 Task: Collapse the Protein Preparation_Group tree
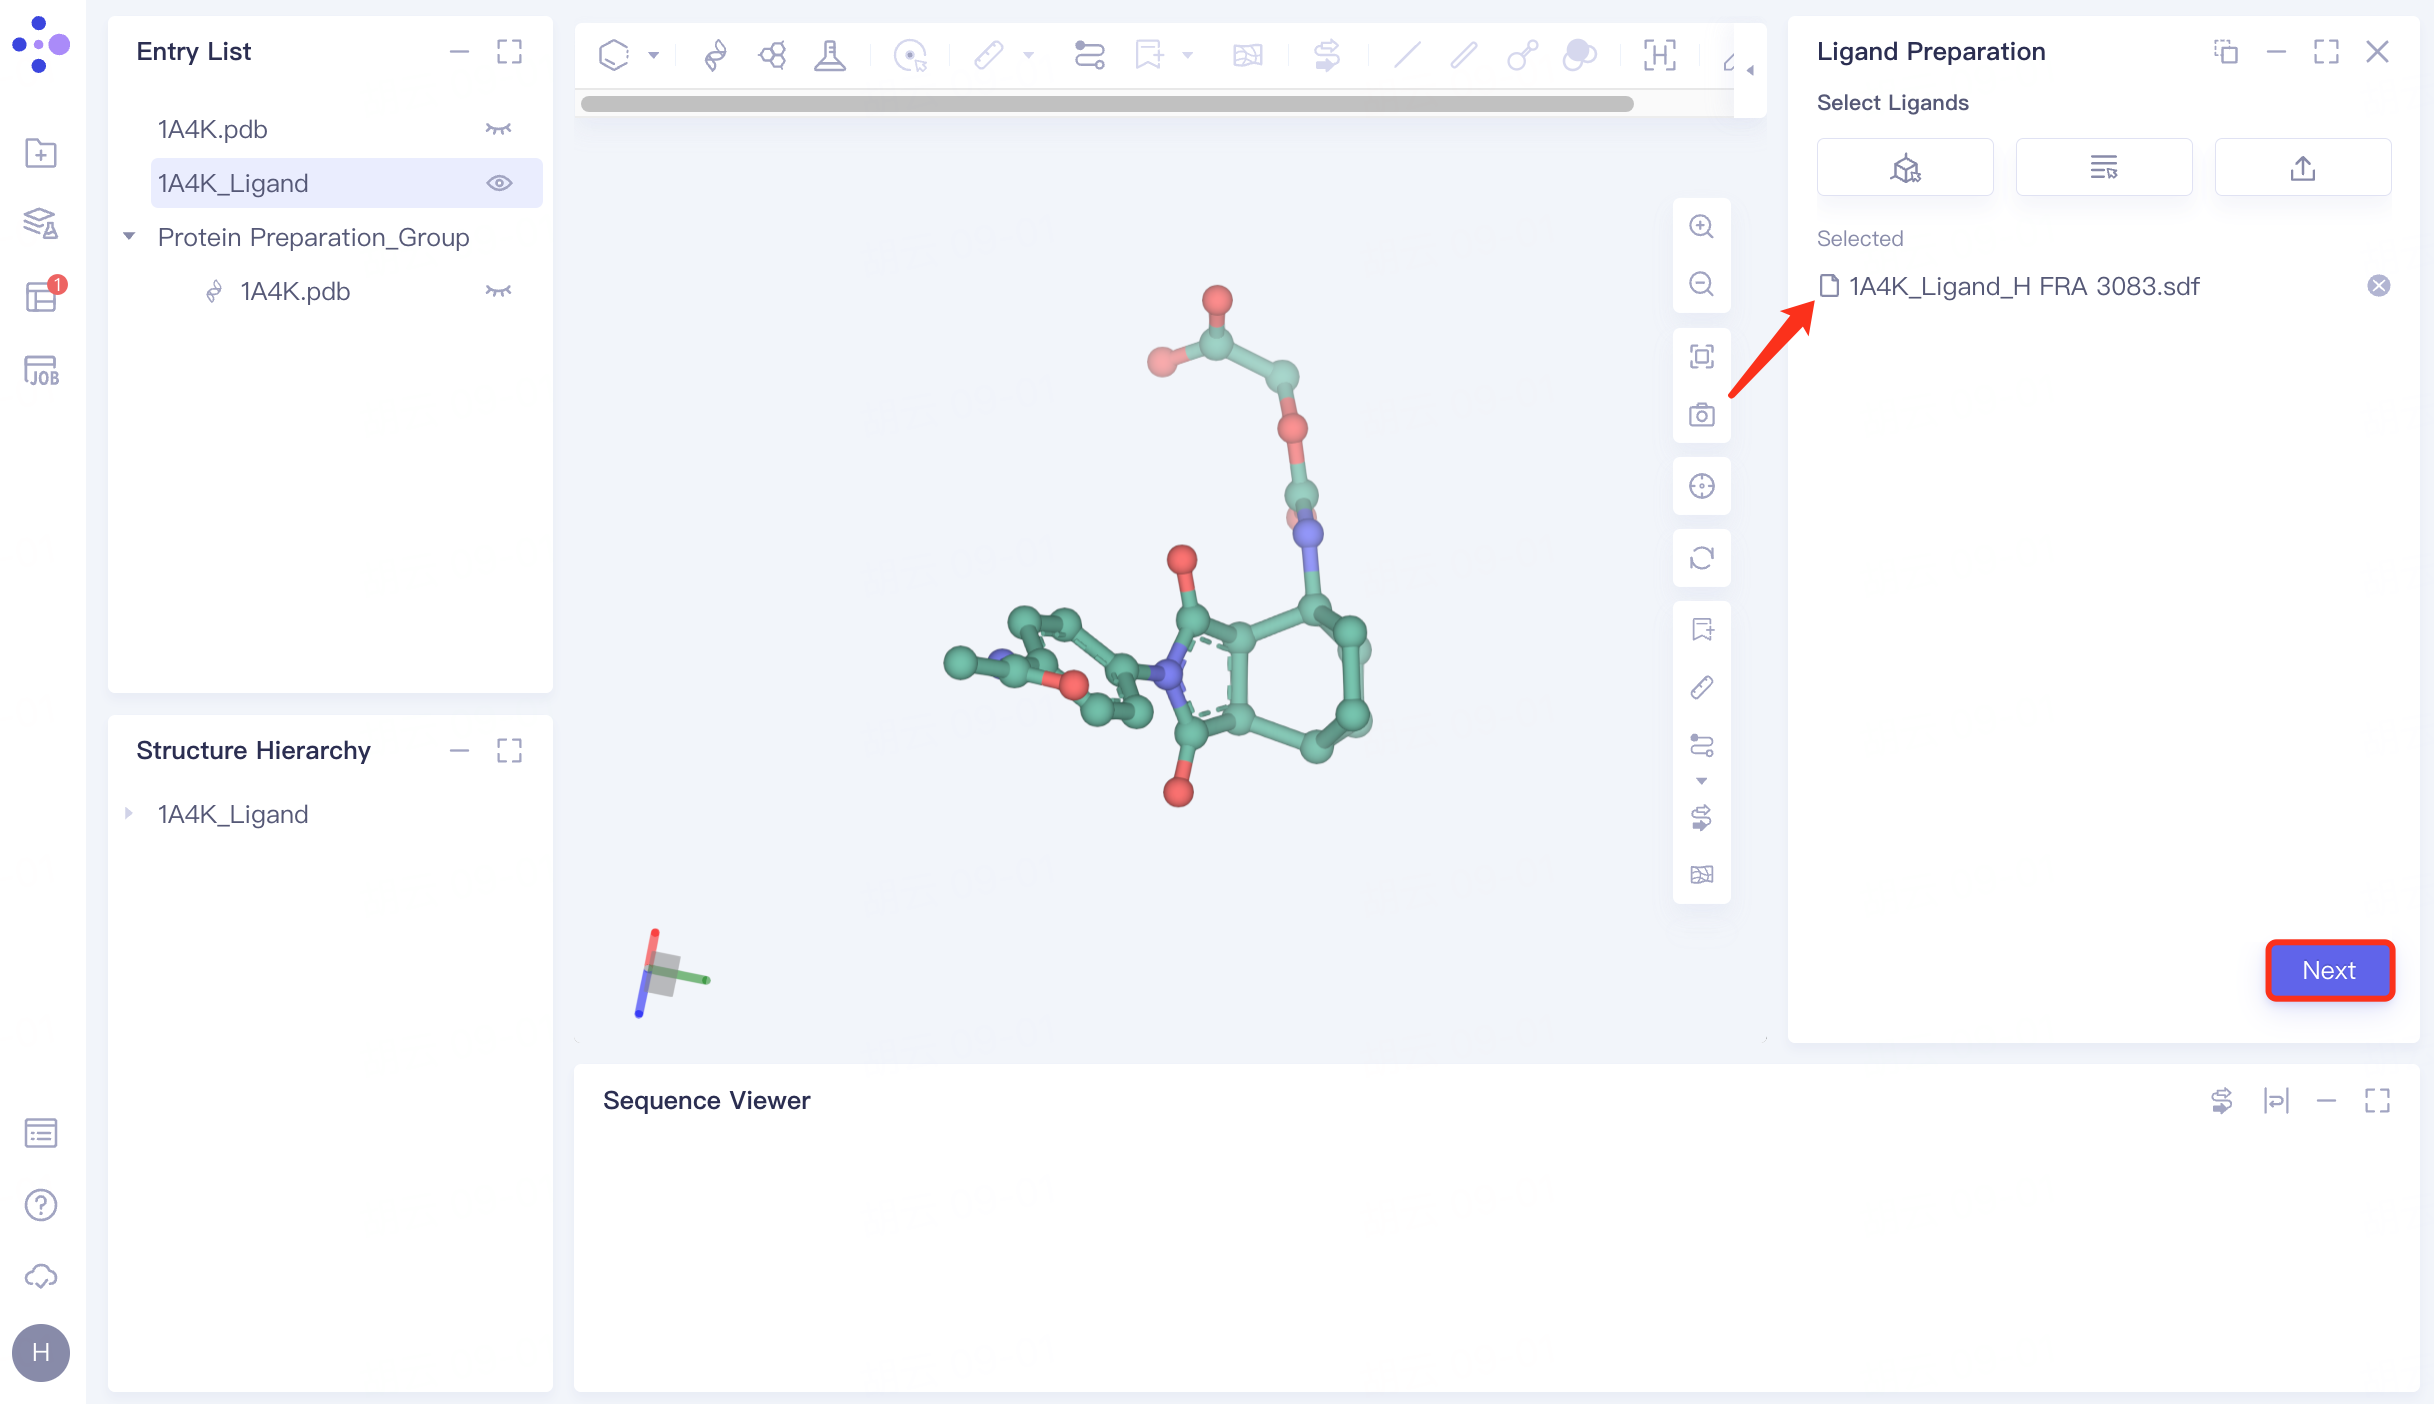click(128, 237)
